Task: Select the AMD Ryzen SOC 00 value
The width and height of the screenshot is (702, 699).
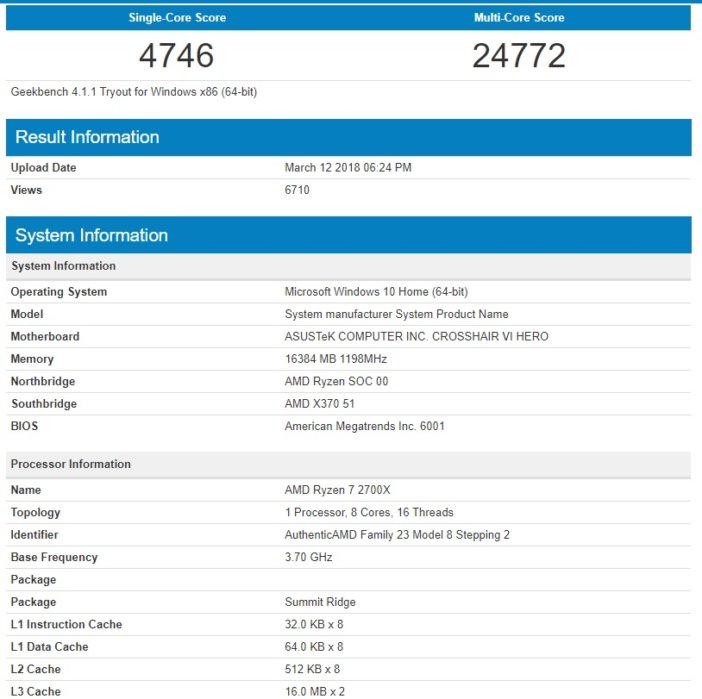Action: (336, 382)
